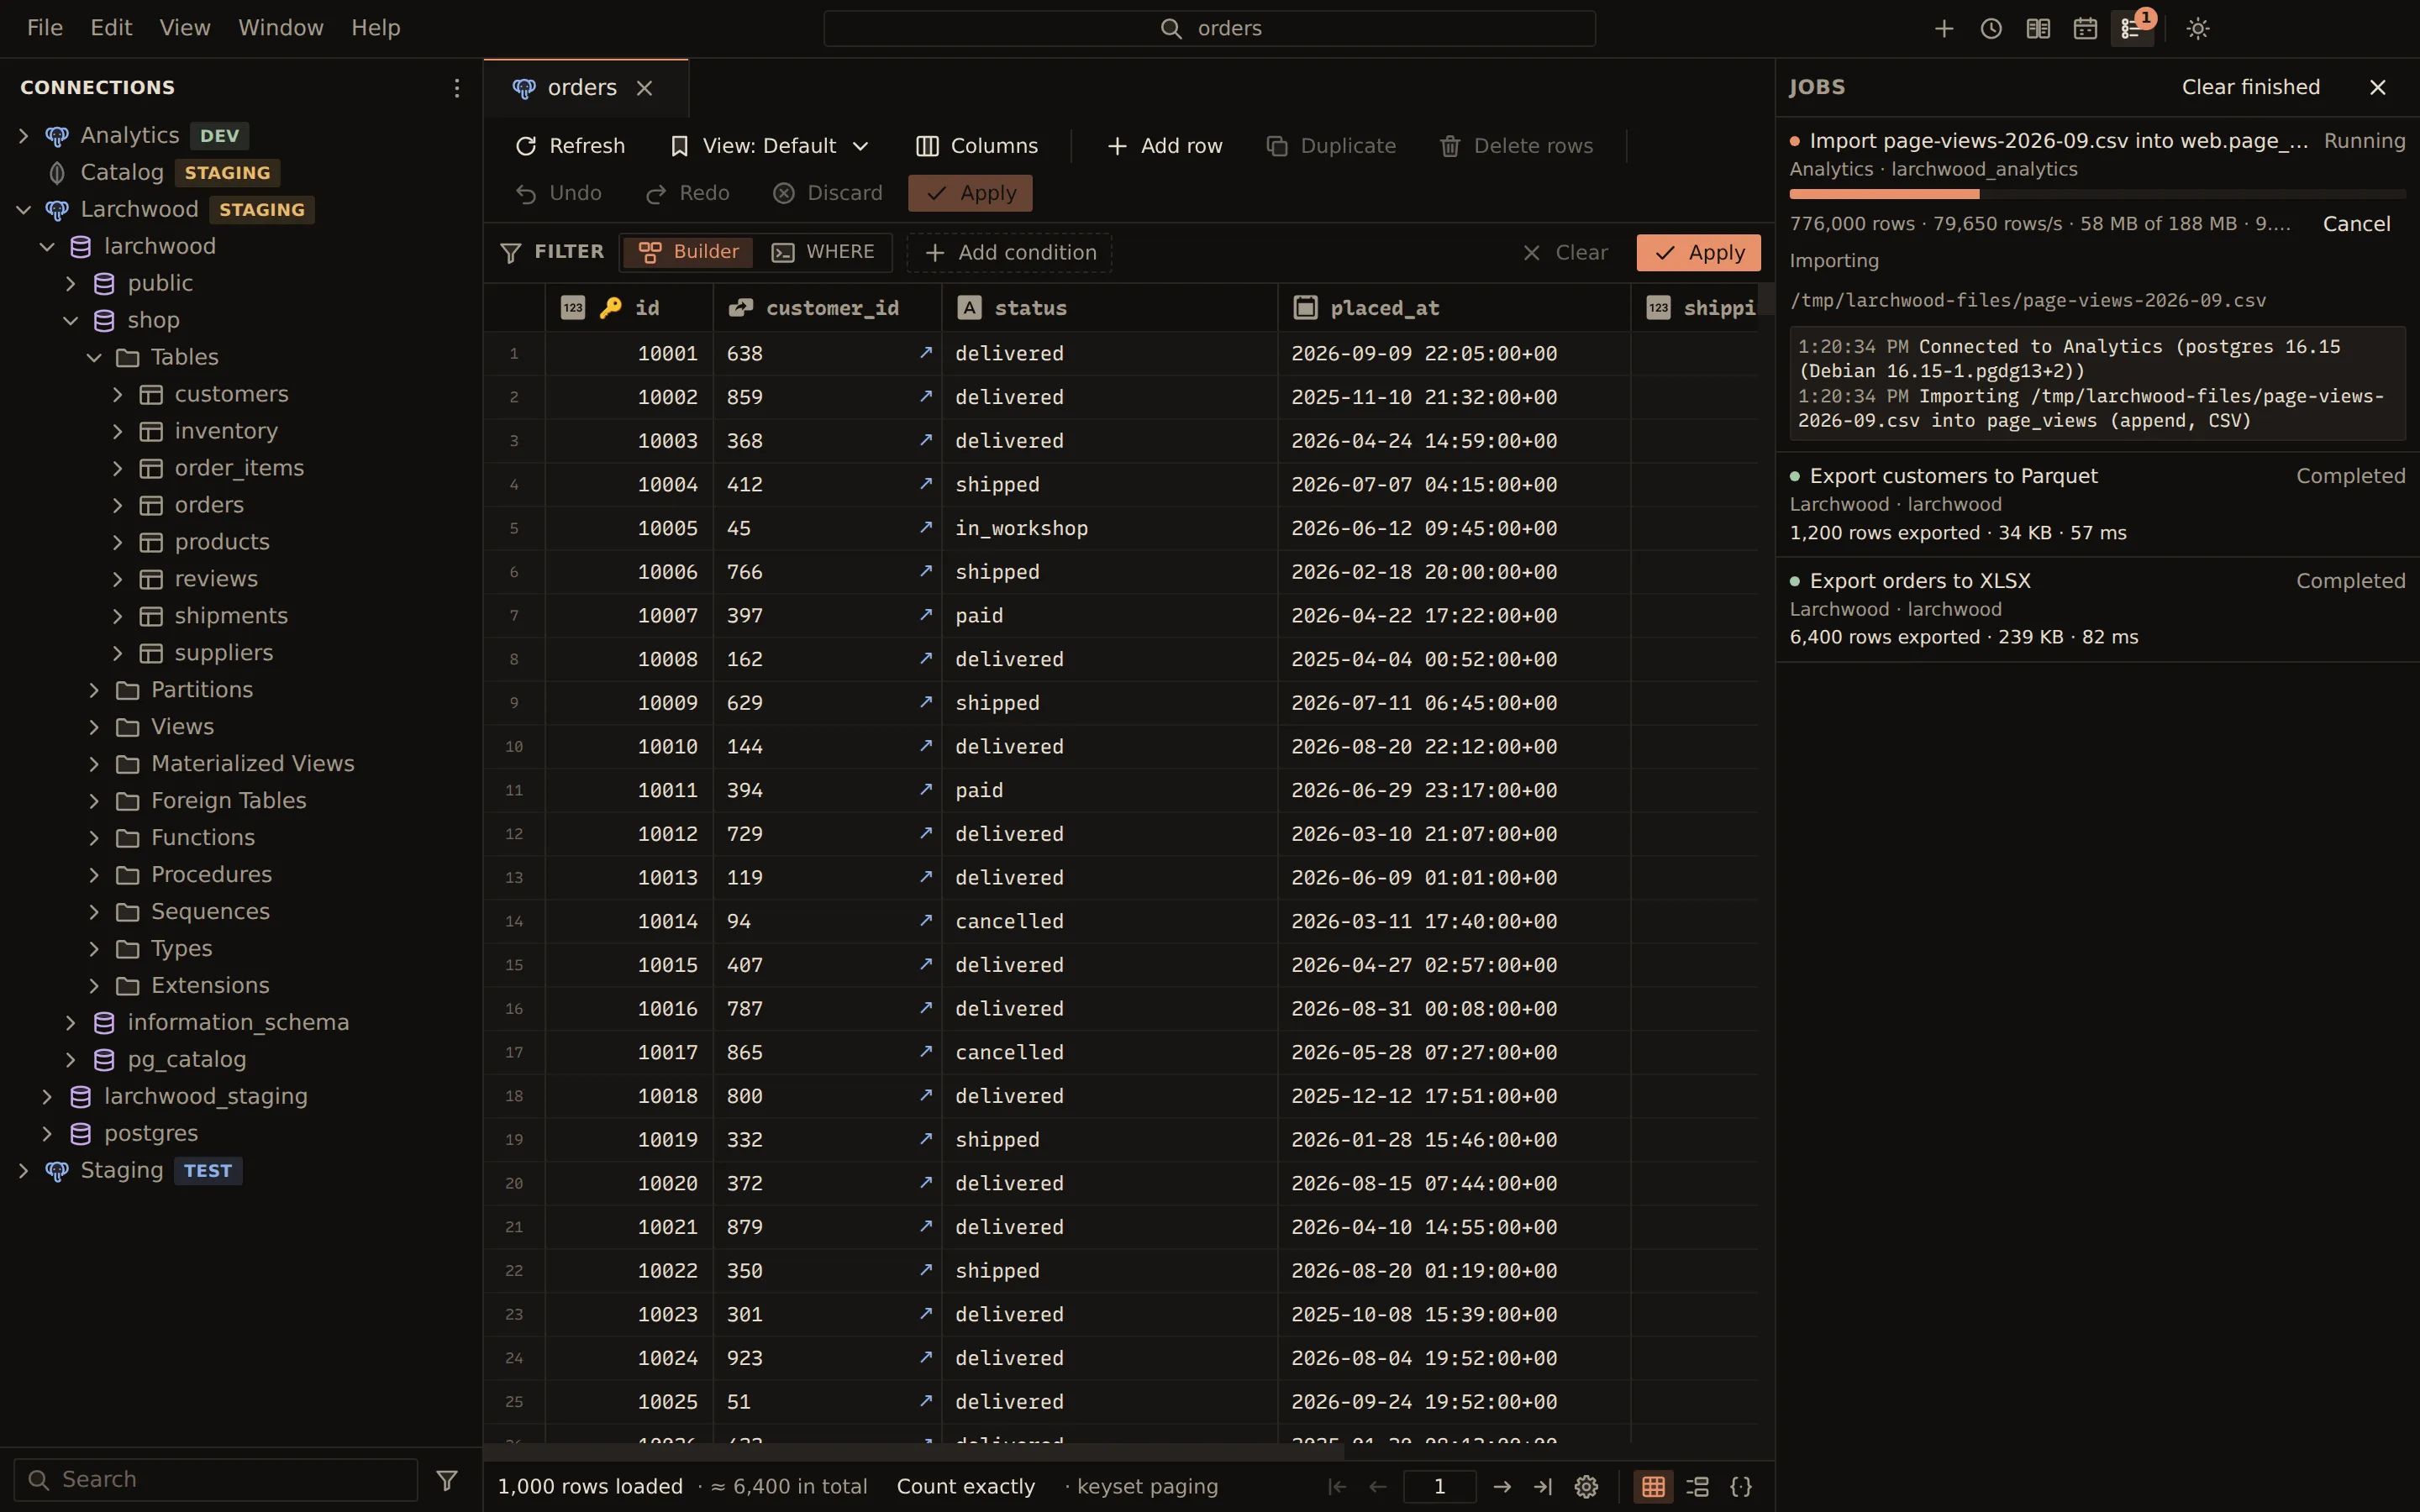Open the query history clock icon
Viewport: 2420px width, 1512px height.
(x=1991, y=28)
